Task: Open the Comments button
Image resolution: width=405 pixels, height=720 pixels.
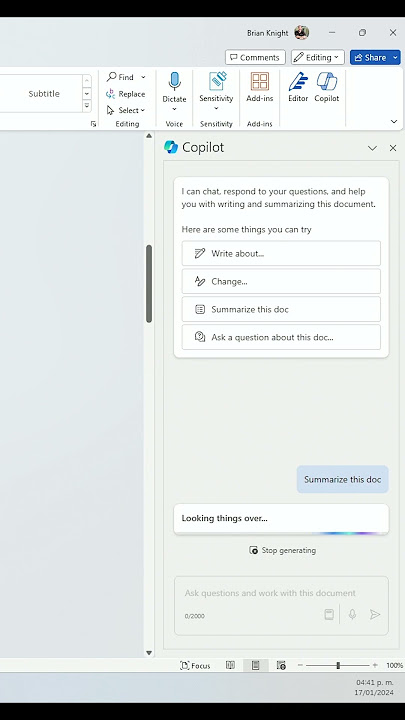Action: click(x=255, y=57)
